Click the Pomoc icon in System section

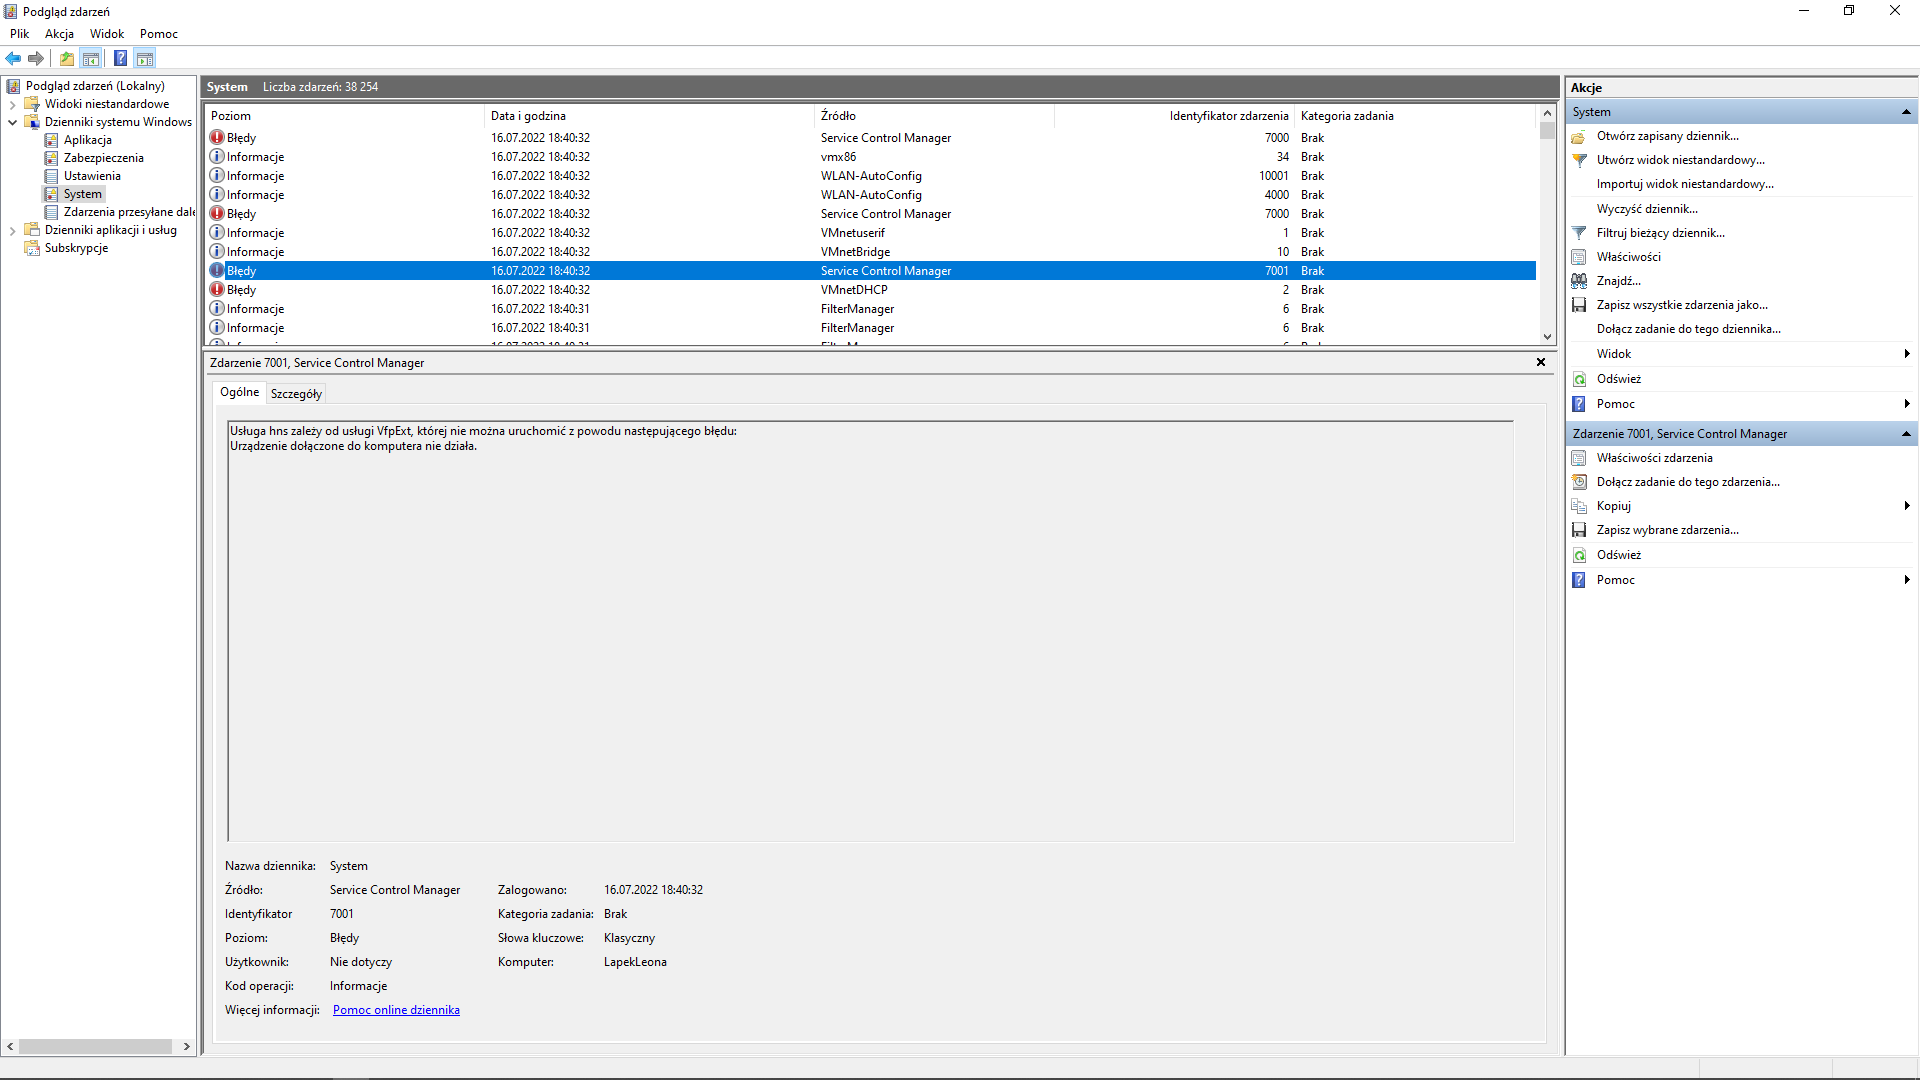click(x=1579, y=404)
